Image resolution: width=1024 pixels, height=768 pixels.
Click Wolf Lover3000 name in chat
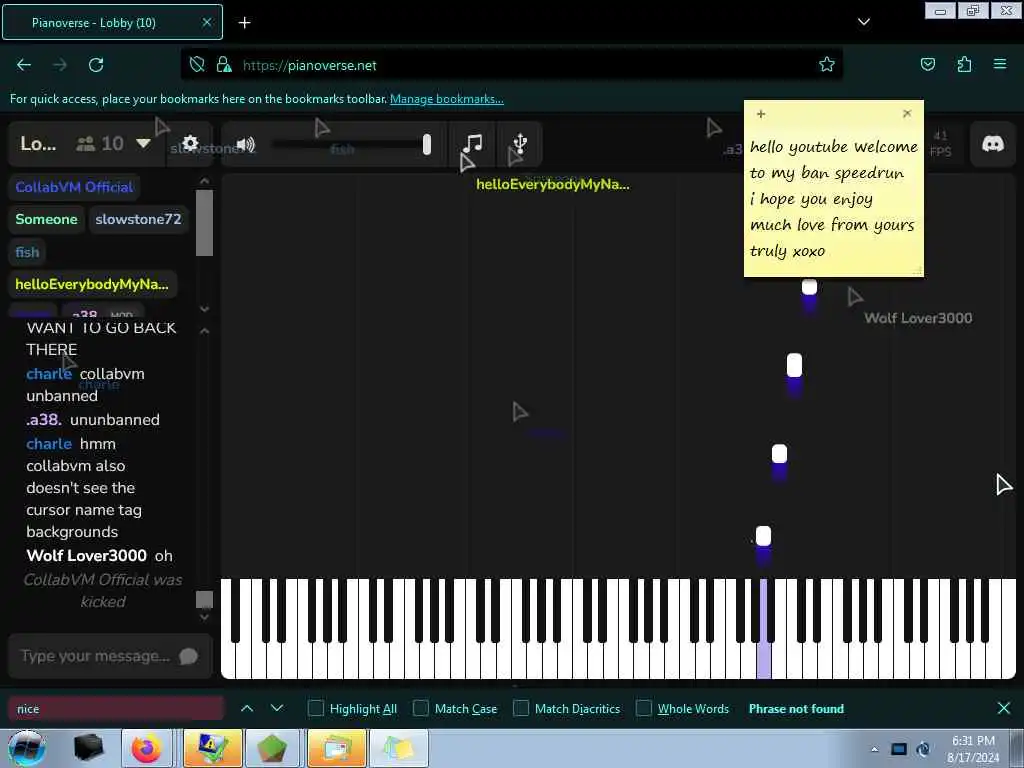pyautogui.click(x=86, y=556)
